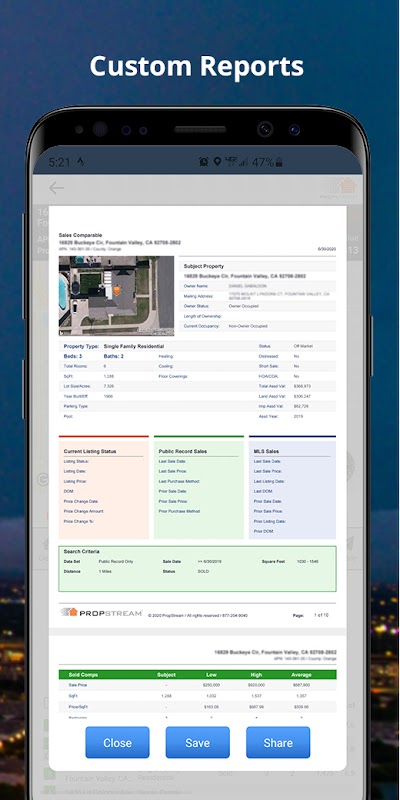Screen dimensions: 400x800
Task: Close the report preview
Action: (x=117, y=742)
